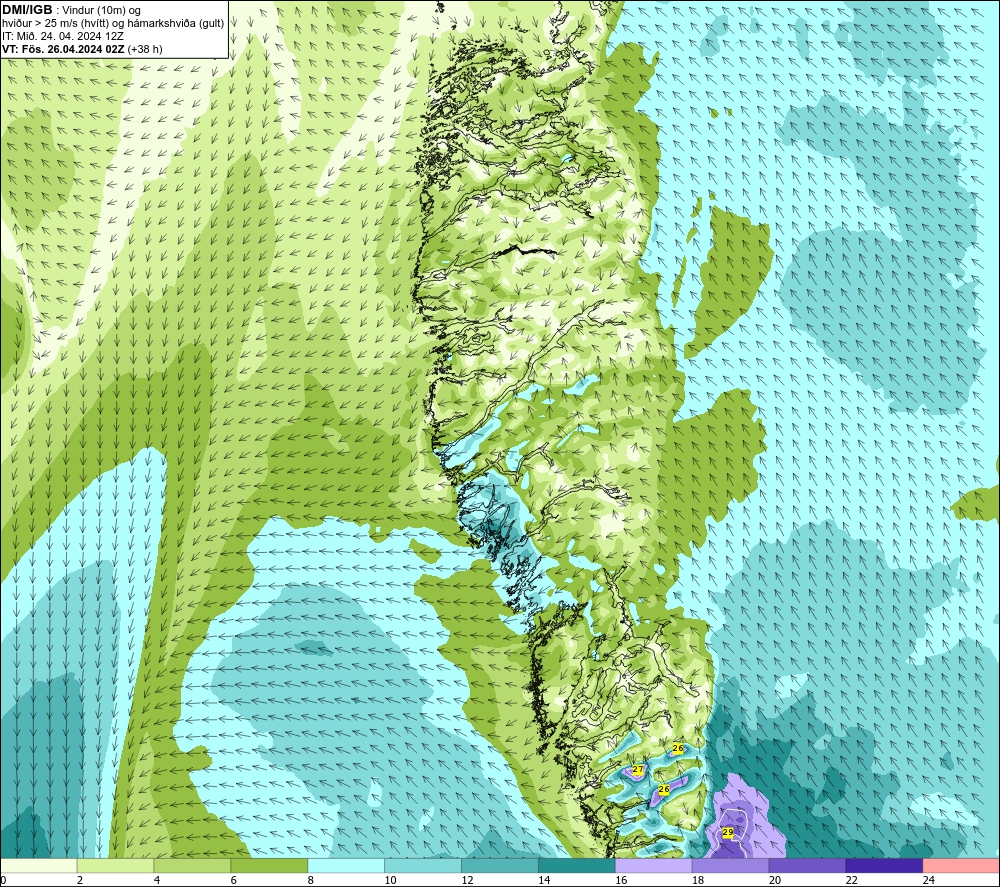Screen dimensions: 1000x887
Task: Click the scale label '2' under the color bar
Action: point(80,880)
